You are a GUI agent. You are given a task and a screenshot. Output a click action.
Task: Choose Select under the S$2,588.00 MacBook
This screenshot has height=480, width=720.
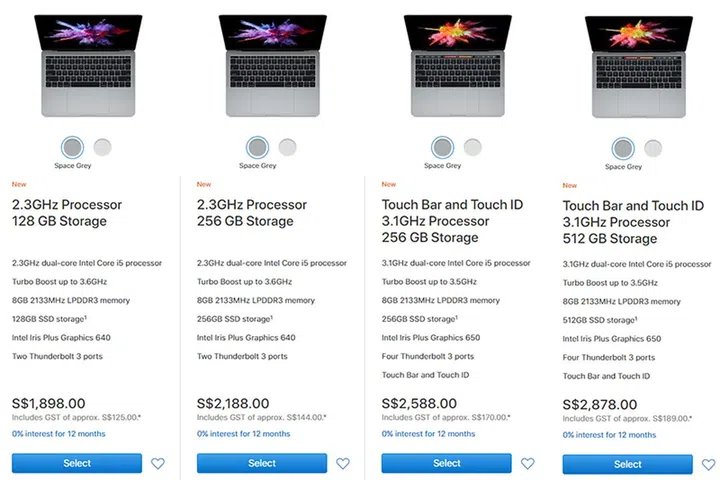(447, 463)
